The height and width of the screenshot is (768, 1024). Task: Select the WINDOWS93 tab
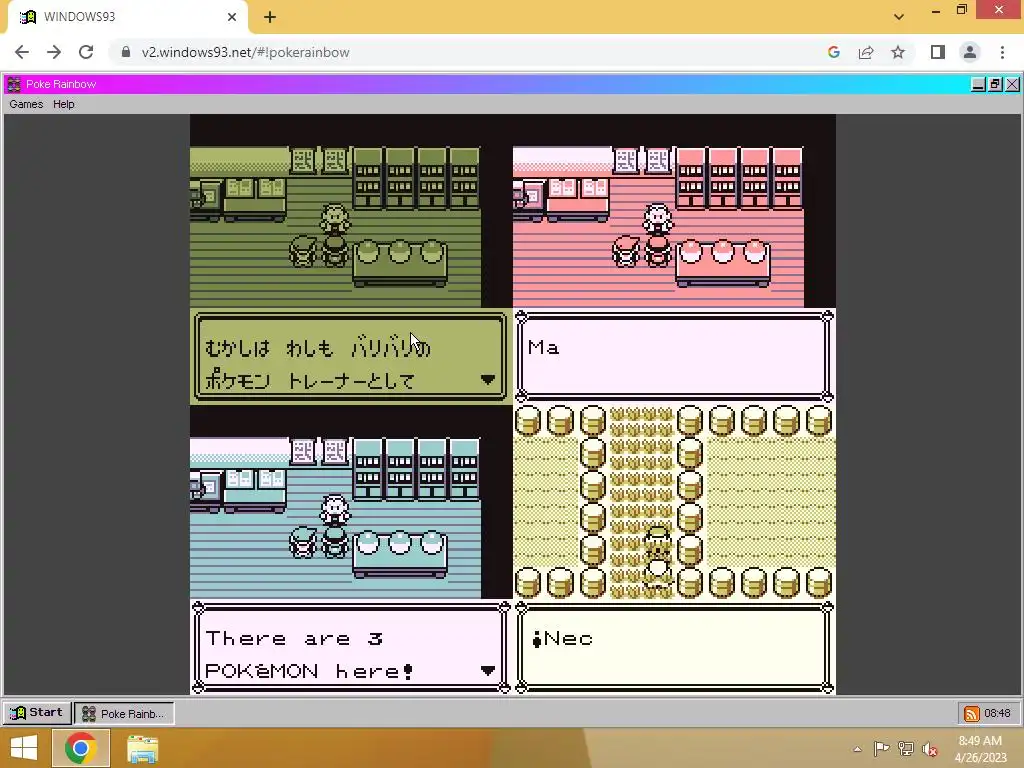pyautogui.click(x=127, y=17)
